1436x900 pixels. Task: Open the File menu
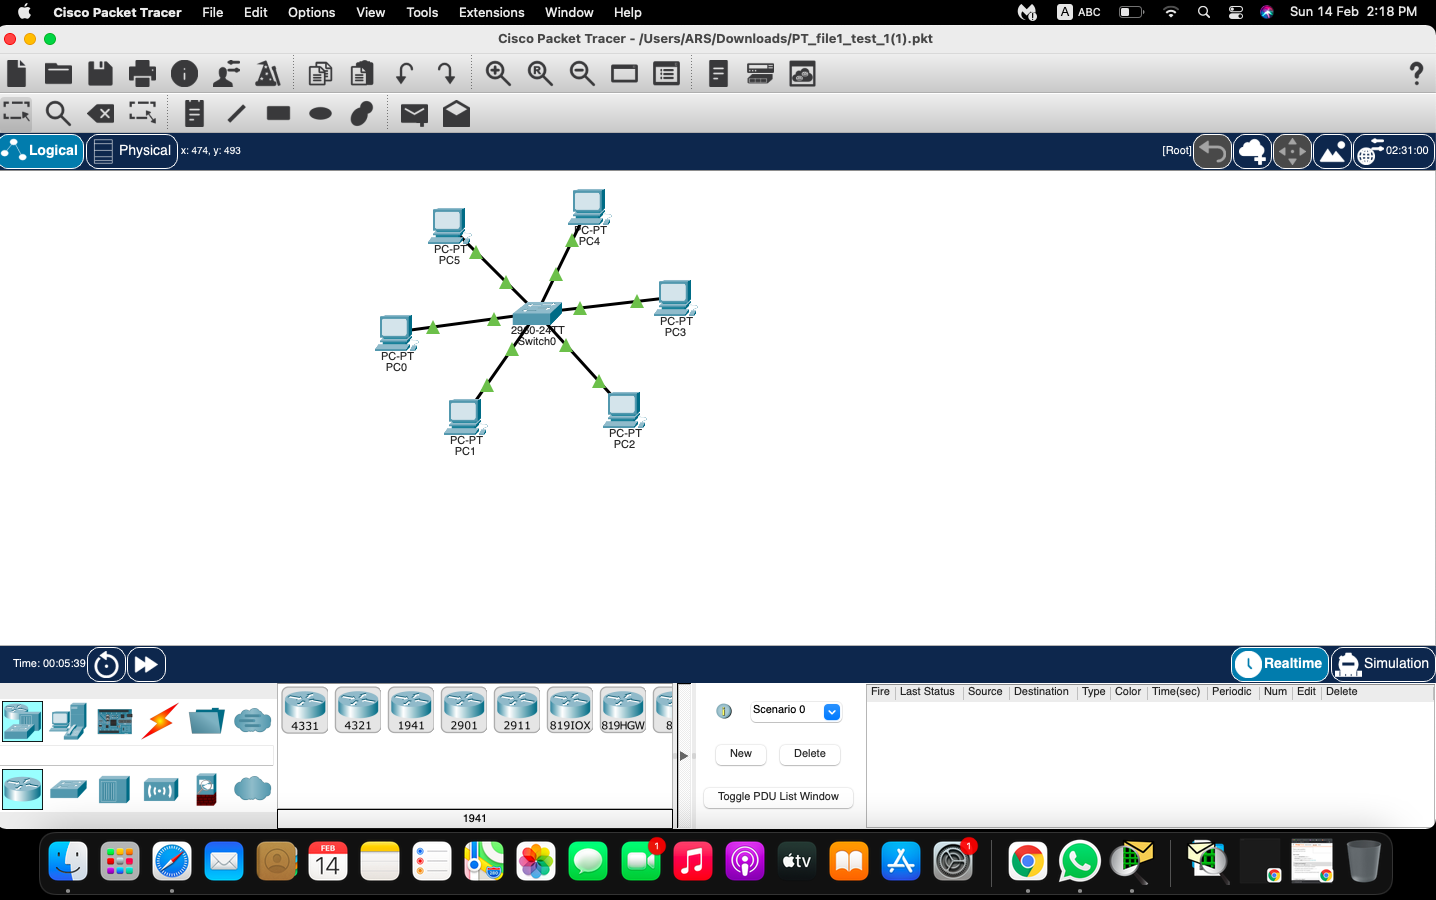coord(213,12)
